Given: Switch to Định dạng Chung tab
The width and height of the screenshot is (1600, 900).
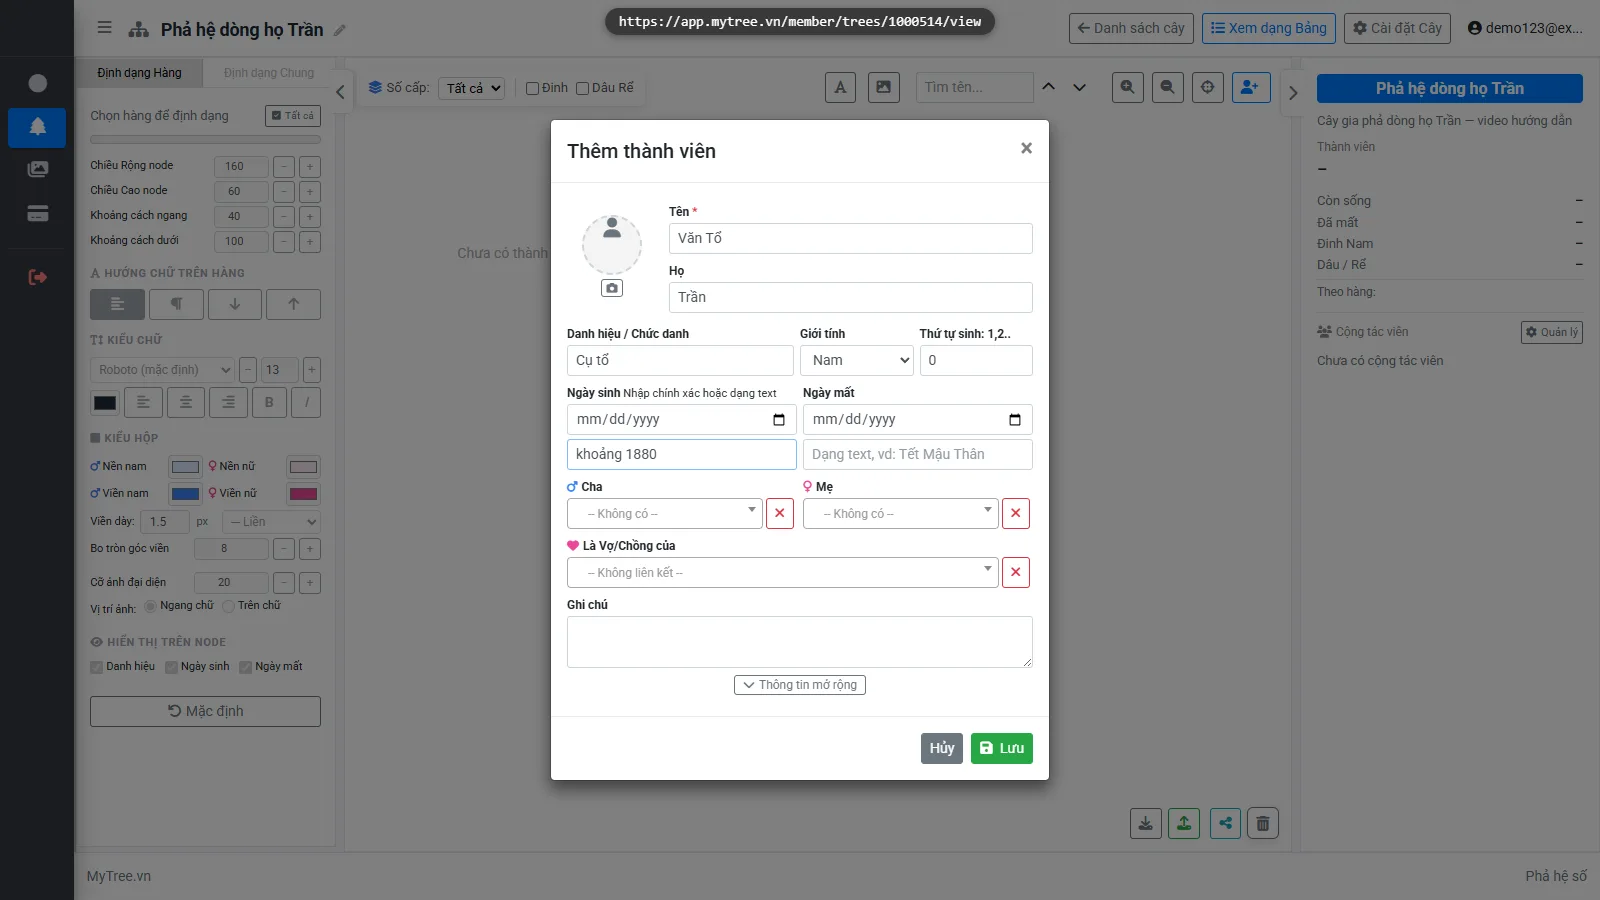Looking at the screenshot, I should click(269, 73).
